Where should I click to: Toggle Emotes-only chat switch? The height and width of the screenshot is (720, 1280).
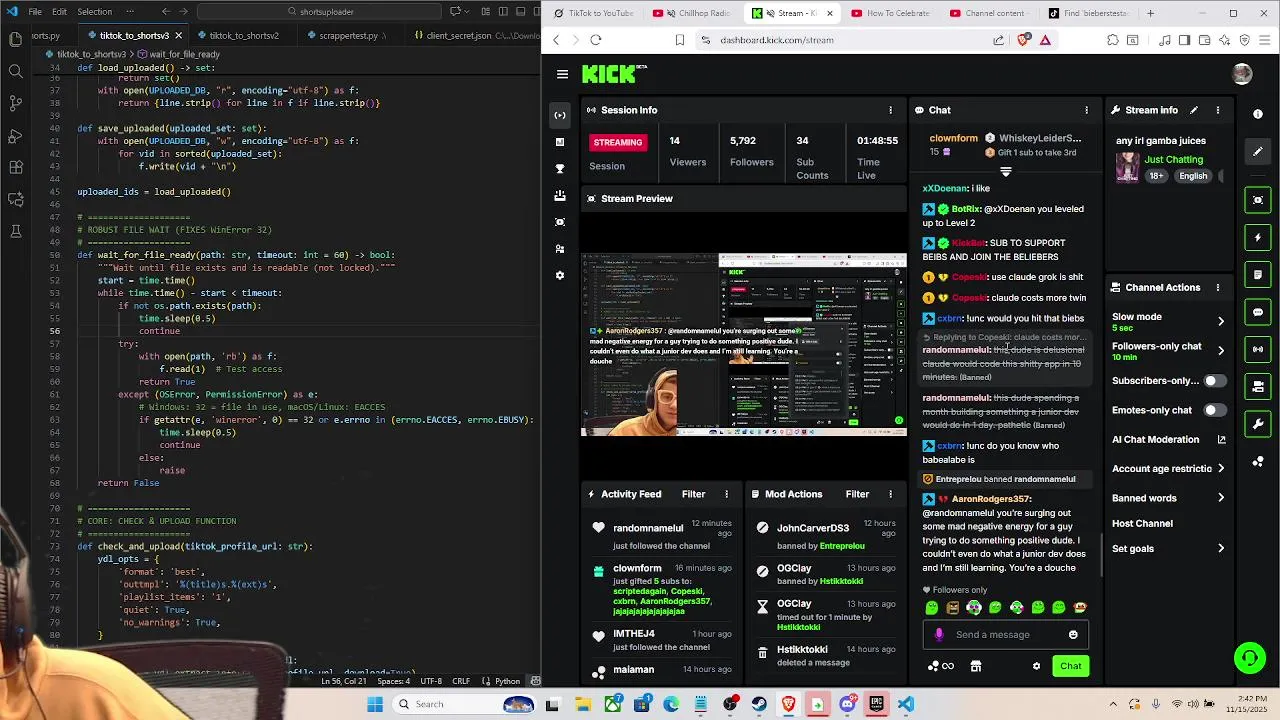point(1214,410)
